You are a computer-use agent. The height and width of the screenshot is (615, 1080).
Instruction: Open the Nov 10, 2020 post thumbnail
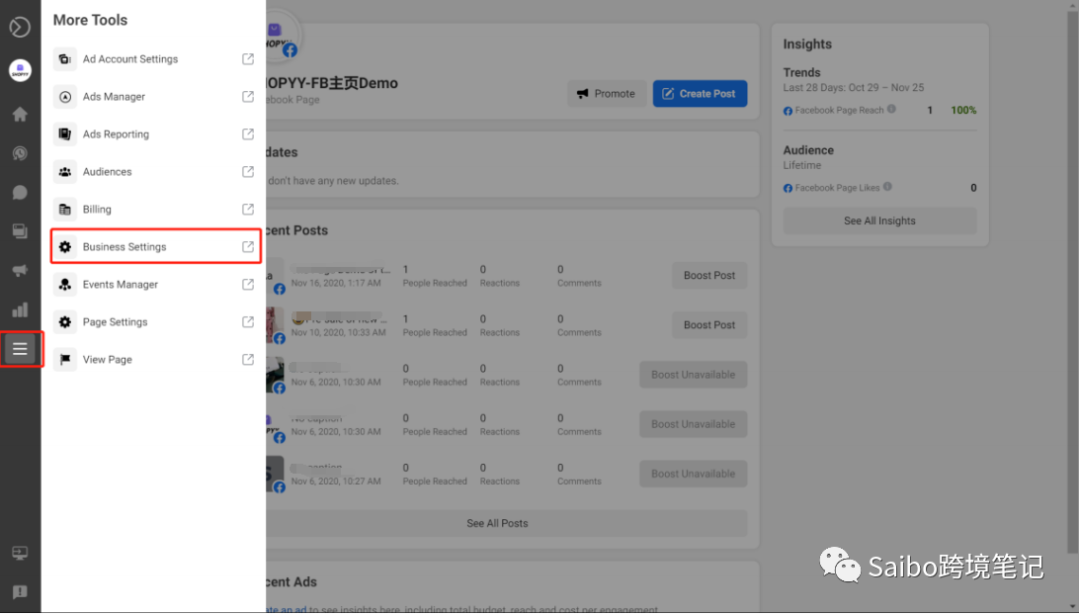(x=276, y=325)
